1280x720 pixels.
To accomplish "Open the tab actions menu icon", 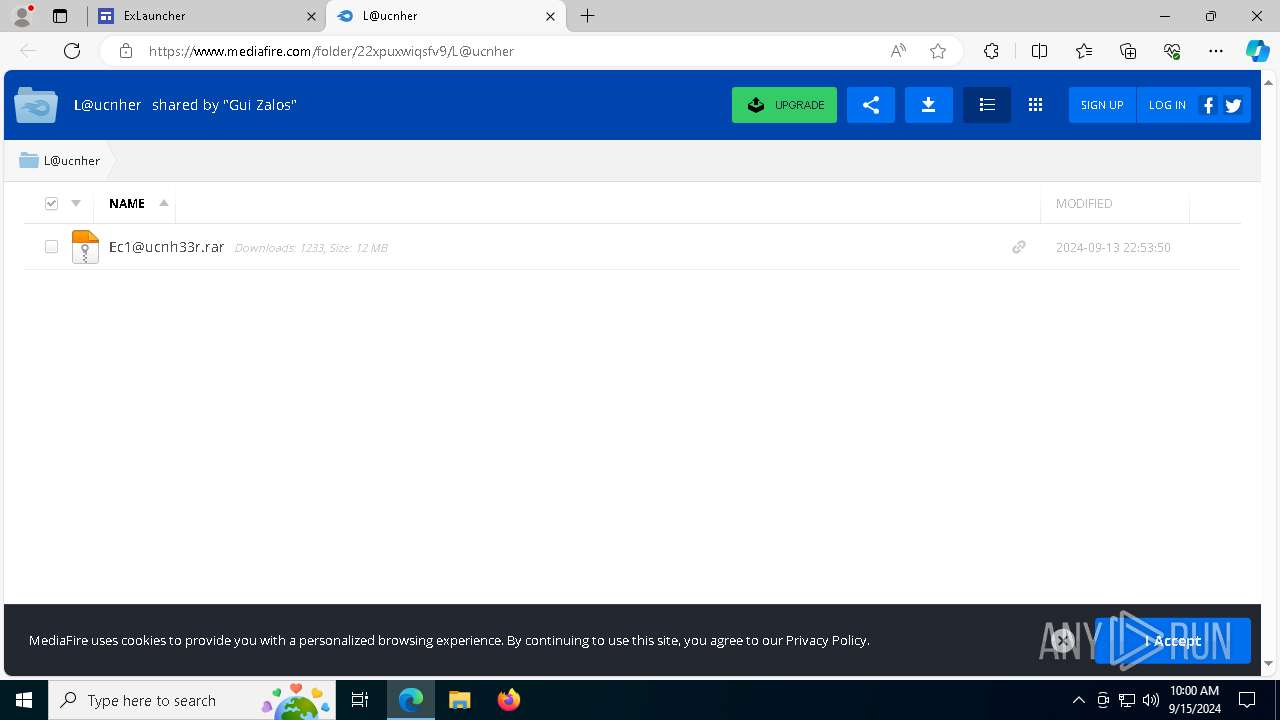I will click(x=60, y=16).
